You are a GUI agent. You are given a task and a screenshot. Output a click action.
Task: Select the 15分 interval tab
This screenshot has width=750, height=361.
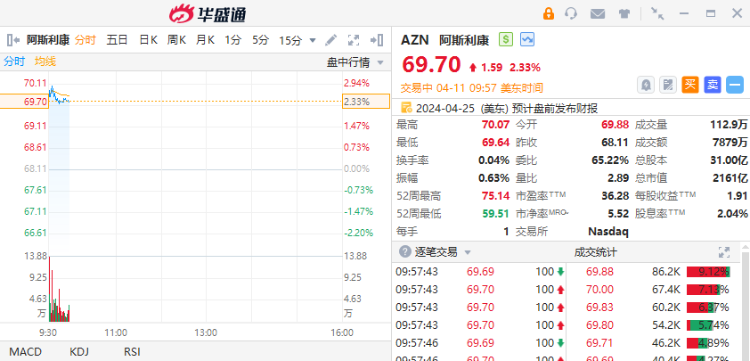[x=290, y=41]
